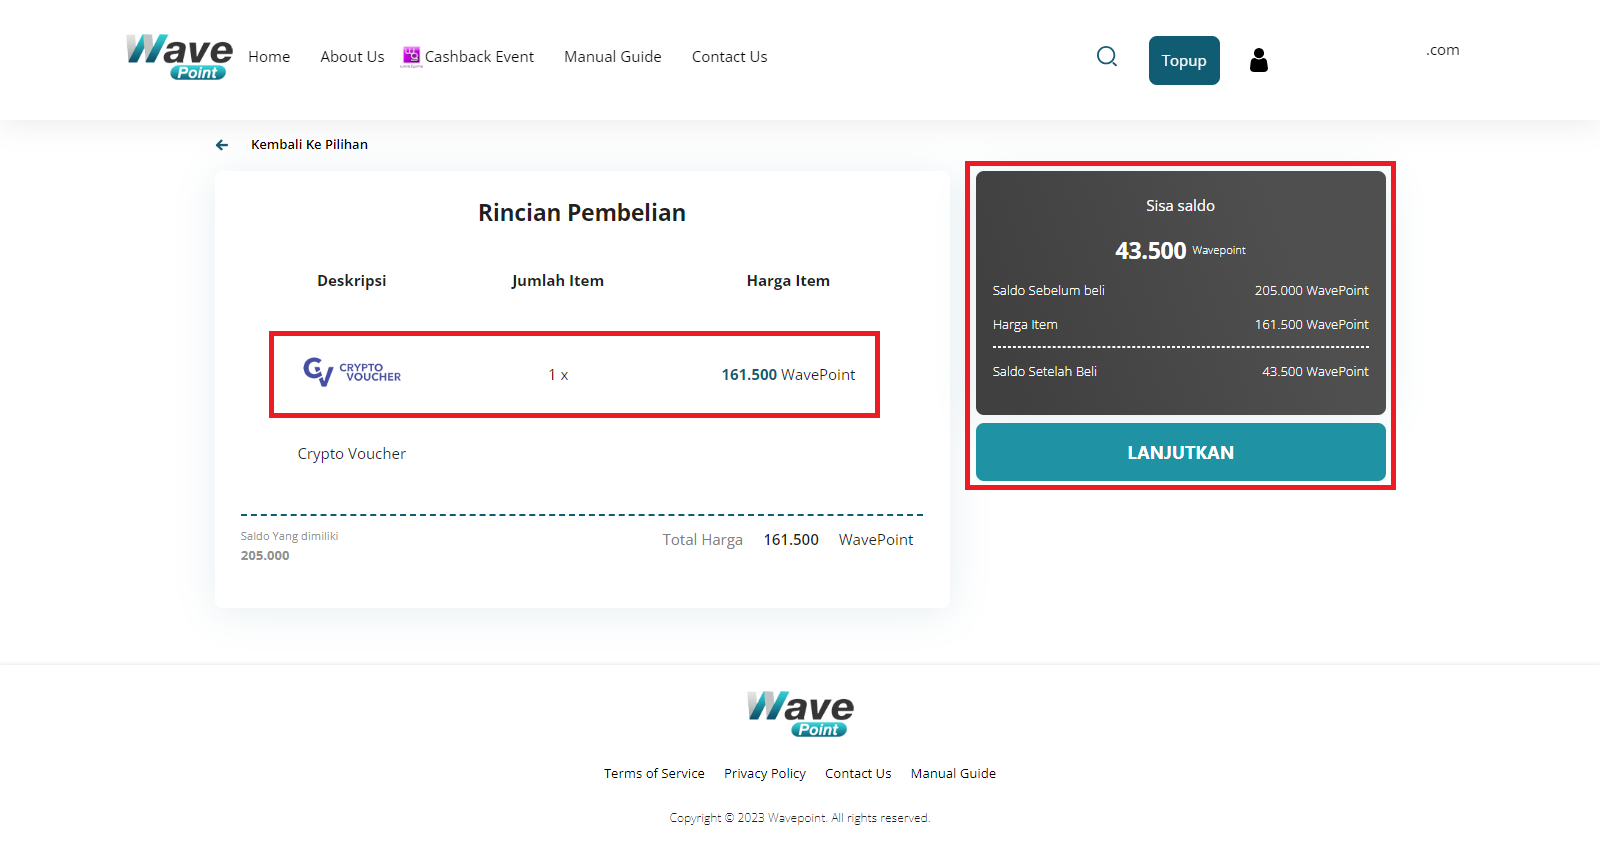Click the back arrow icon
The image size is (1600, 853).
coord(222,145)
